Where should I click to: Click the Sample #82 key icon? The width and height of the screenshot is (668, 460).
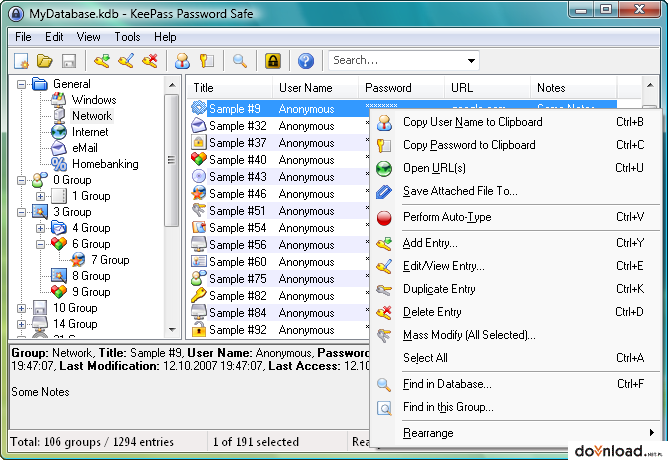tap(199, 295)
